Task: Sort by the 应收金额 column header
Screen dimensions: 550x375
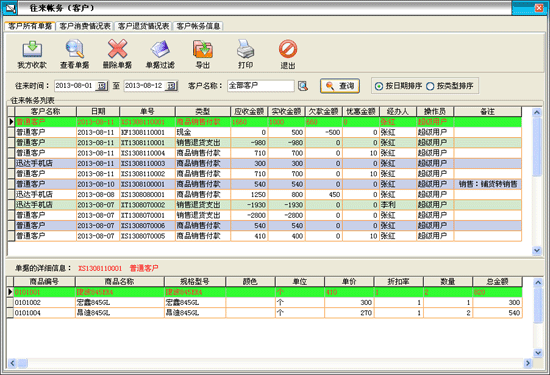Action: 249,112
